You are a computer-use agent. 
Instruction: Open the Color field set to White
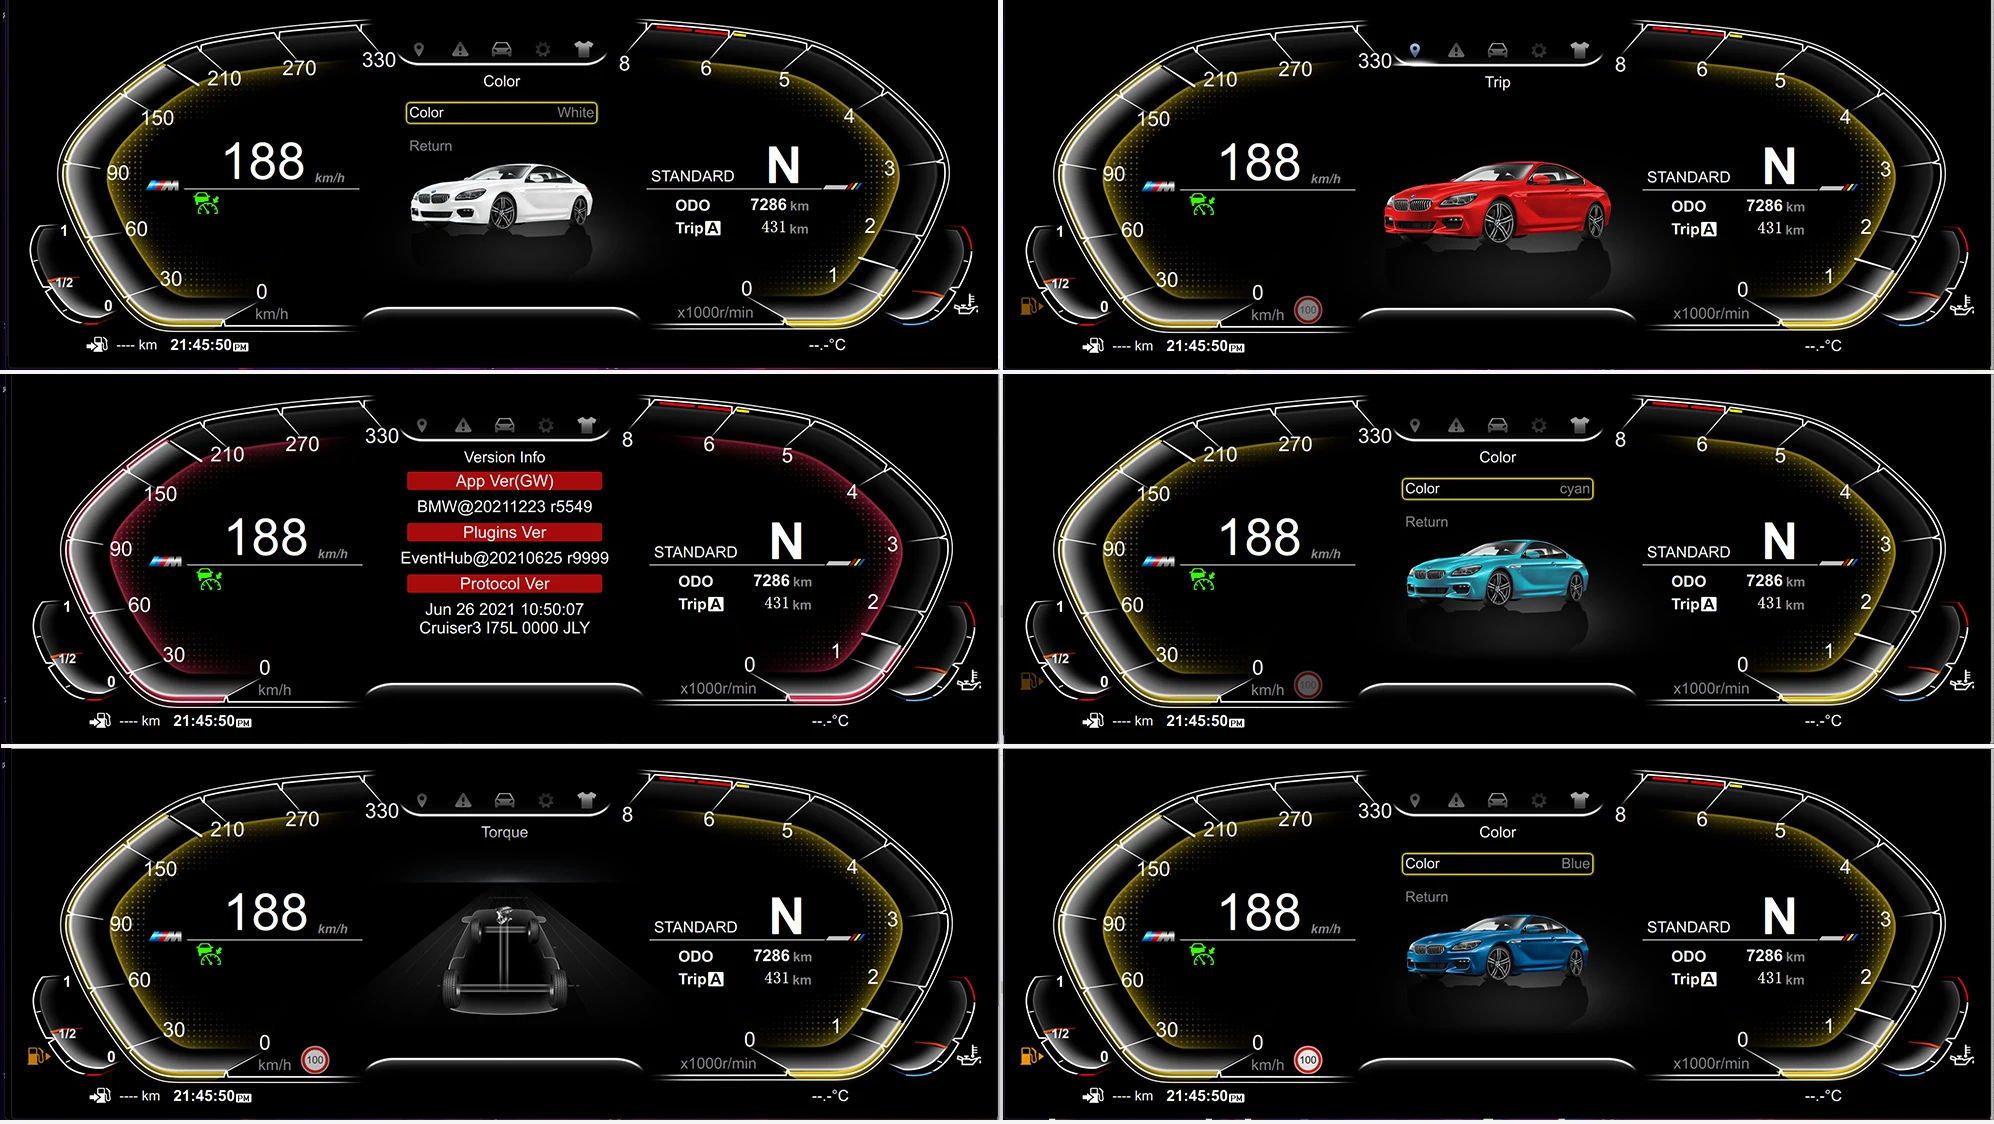[x=502, y=113]
